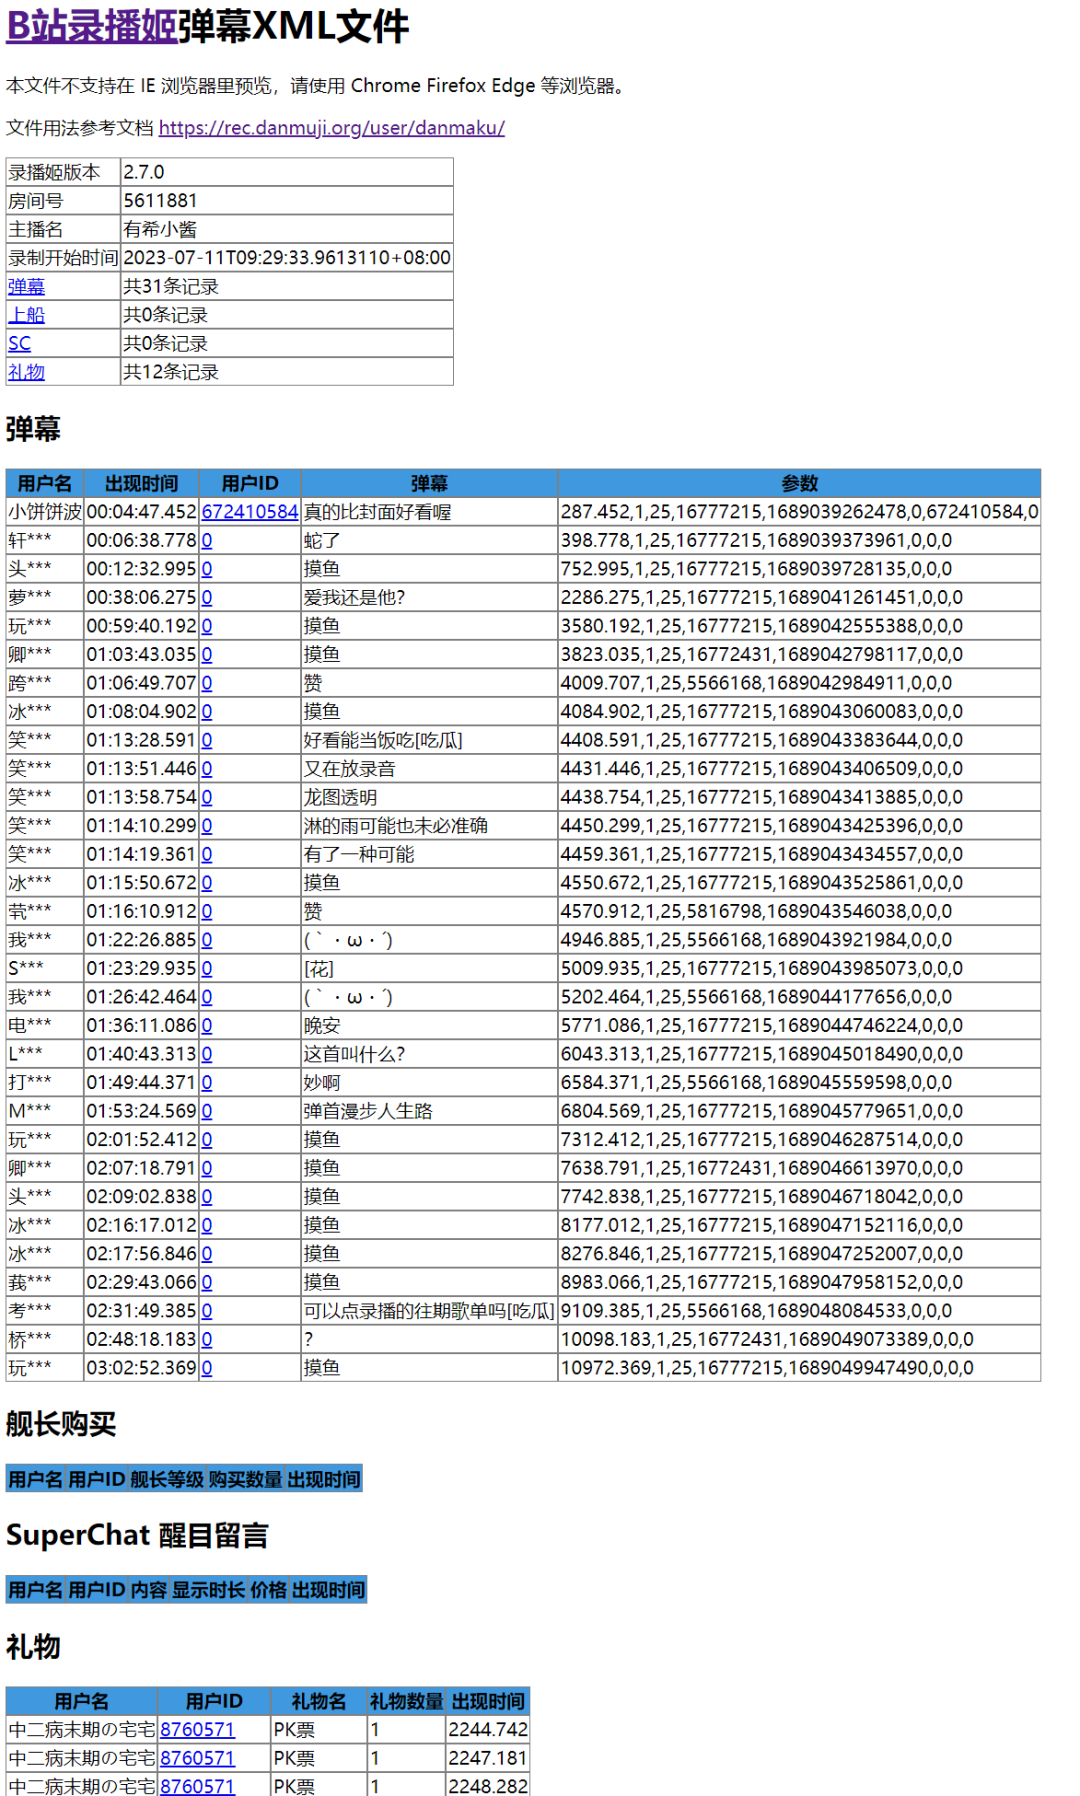Open user ID link in 这首叫什么? row
This screenshot has width=1080, height=1796.
207,1054
